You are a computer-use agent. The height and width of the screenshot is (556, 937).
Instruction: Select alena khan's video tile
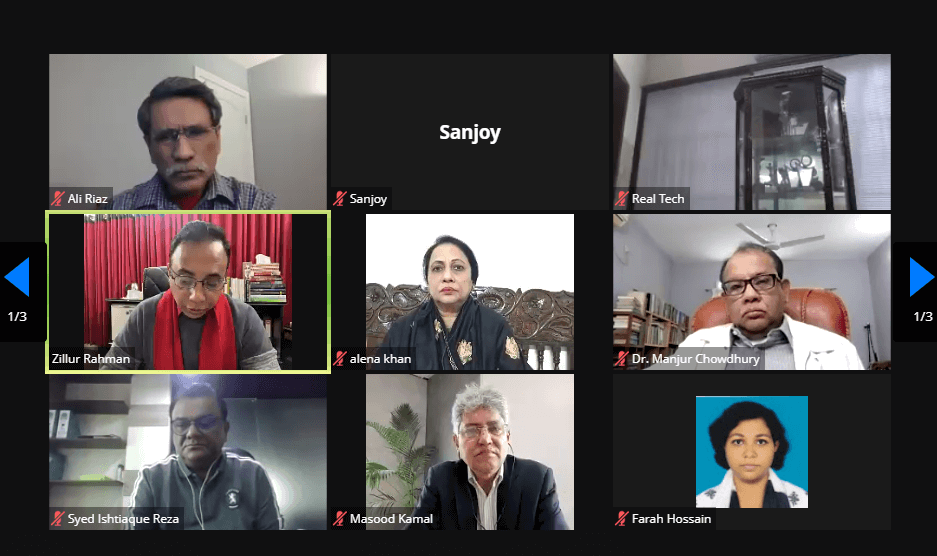tap(470, 292)
